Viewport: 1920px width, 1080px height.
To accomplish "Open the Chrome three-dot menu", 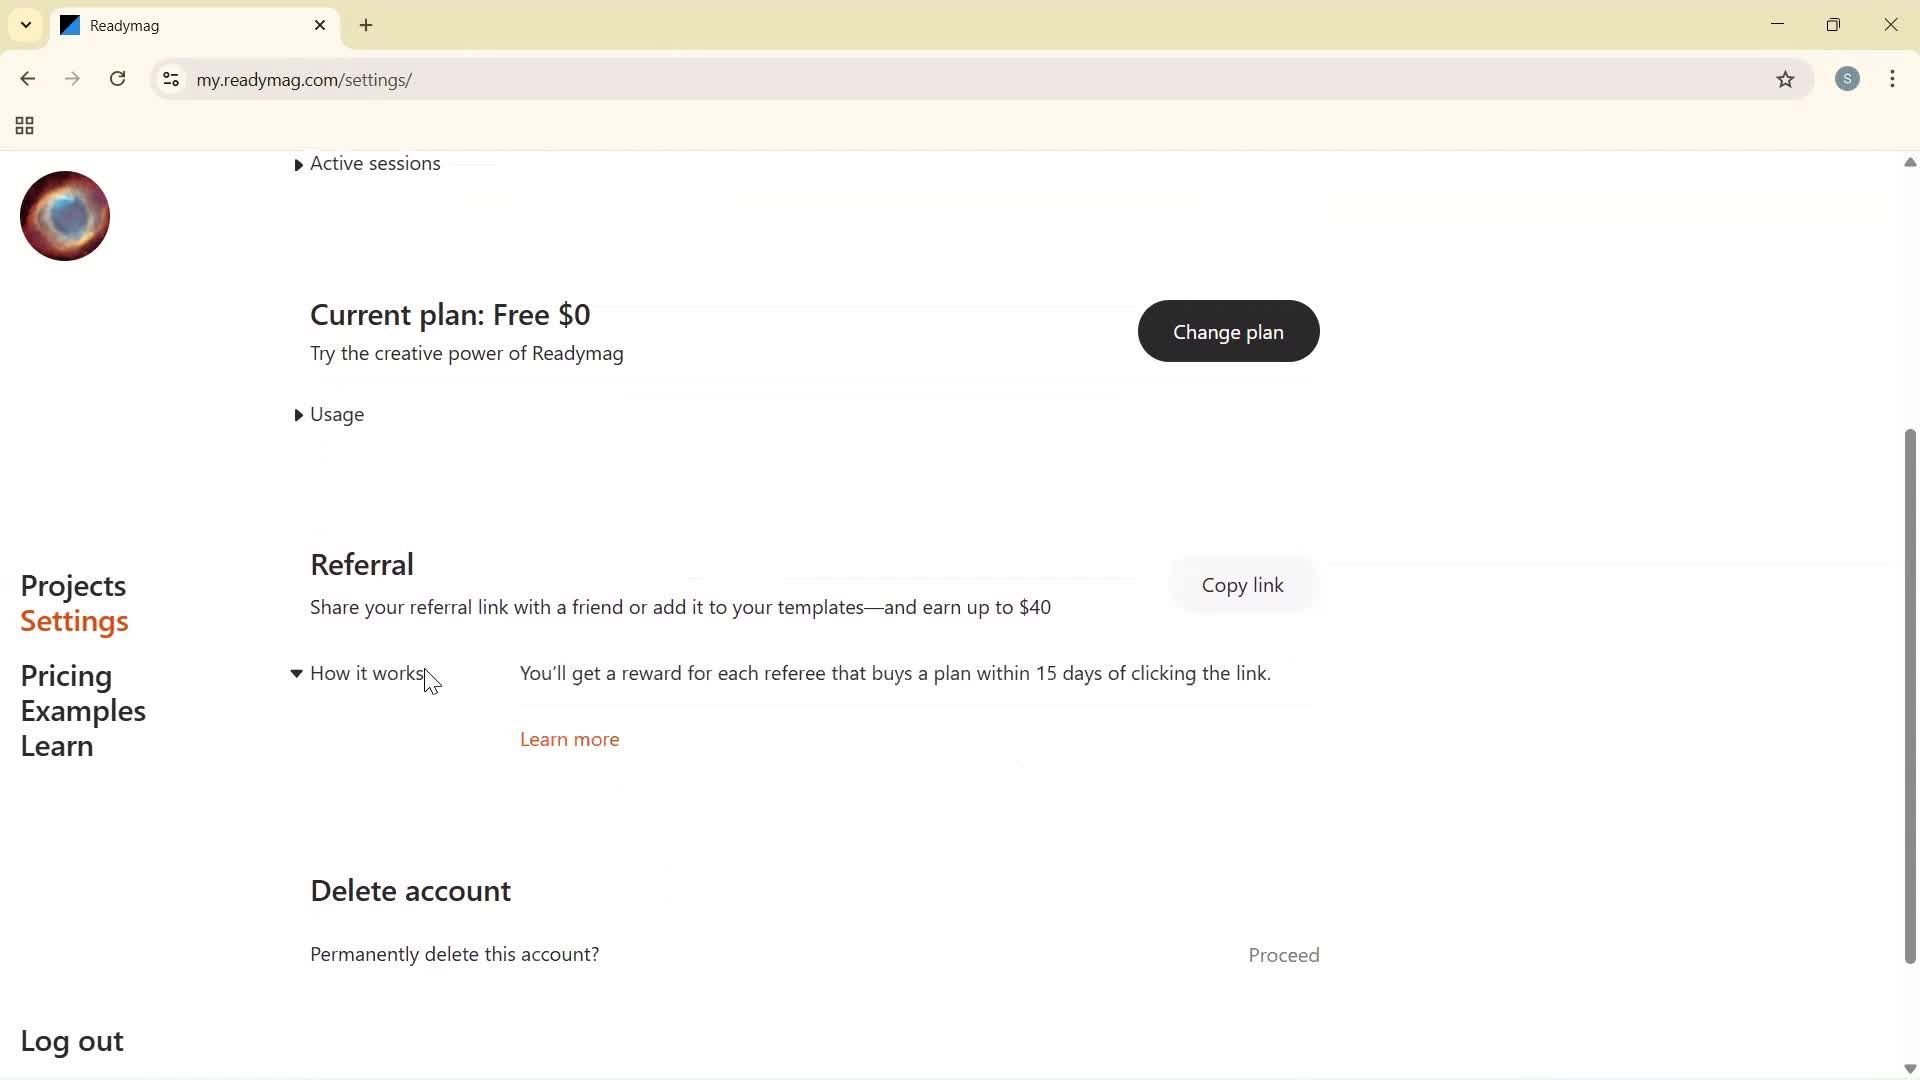I will [1893, 79].
